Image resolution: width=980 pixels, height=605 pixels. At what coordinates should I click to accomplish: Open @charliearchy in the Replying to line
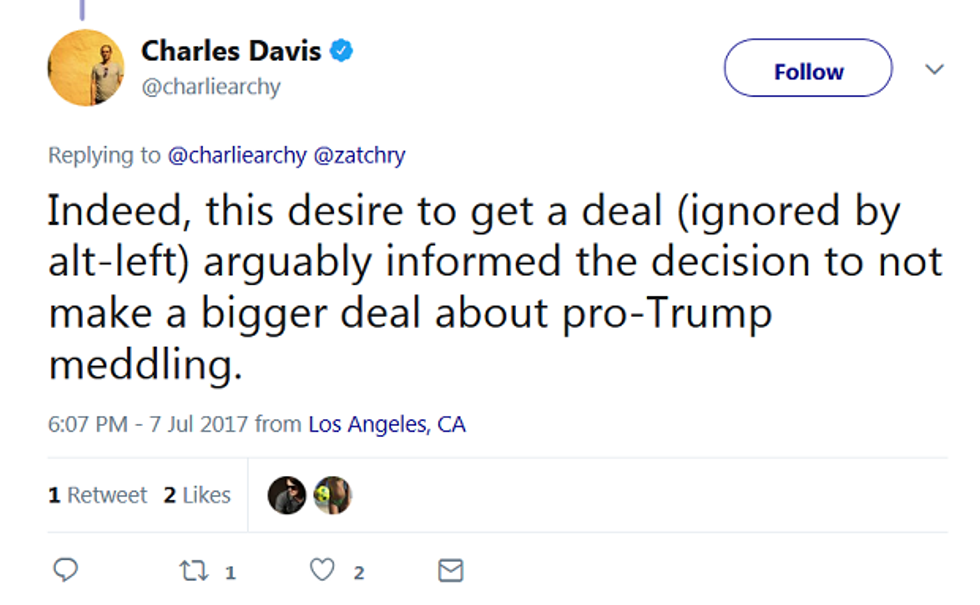237,155
